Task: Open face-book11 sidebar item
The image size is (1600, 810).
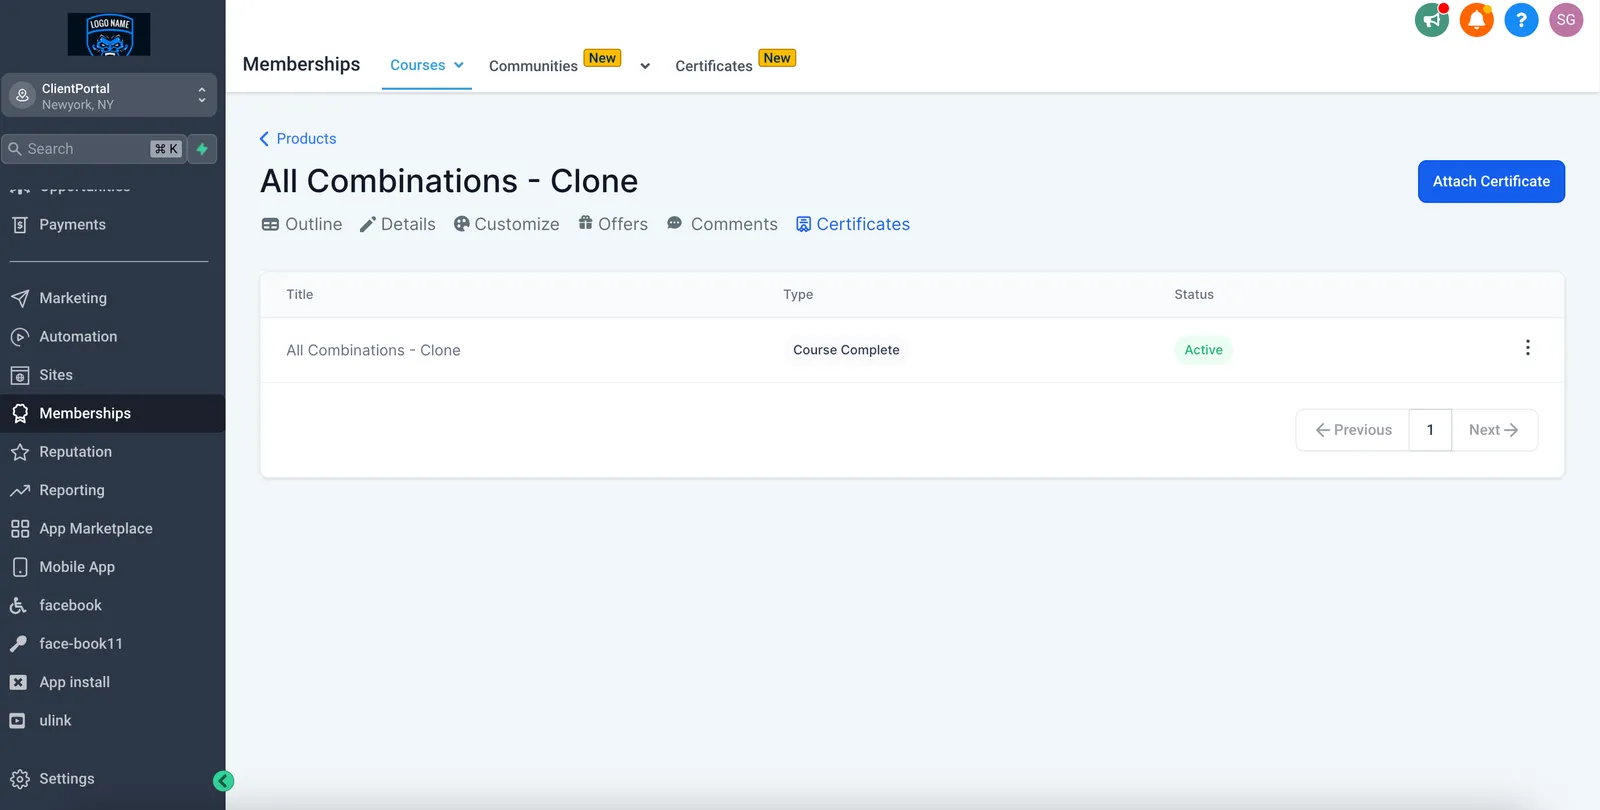Action: point(112,644)
